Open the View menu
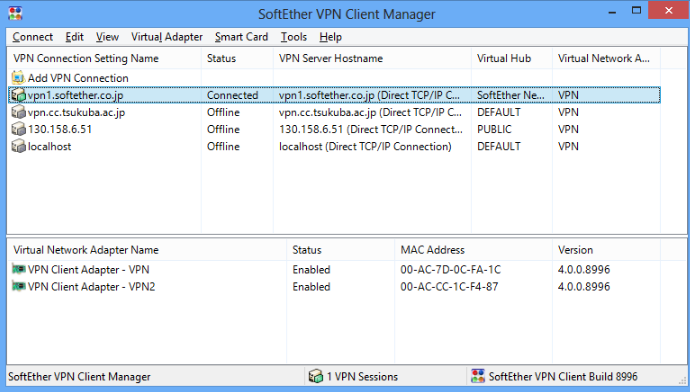Viewport: 690px width, 392px height. pos(107,37)
